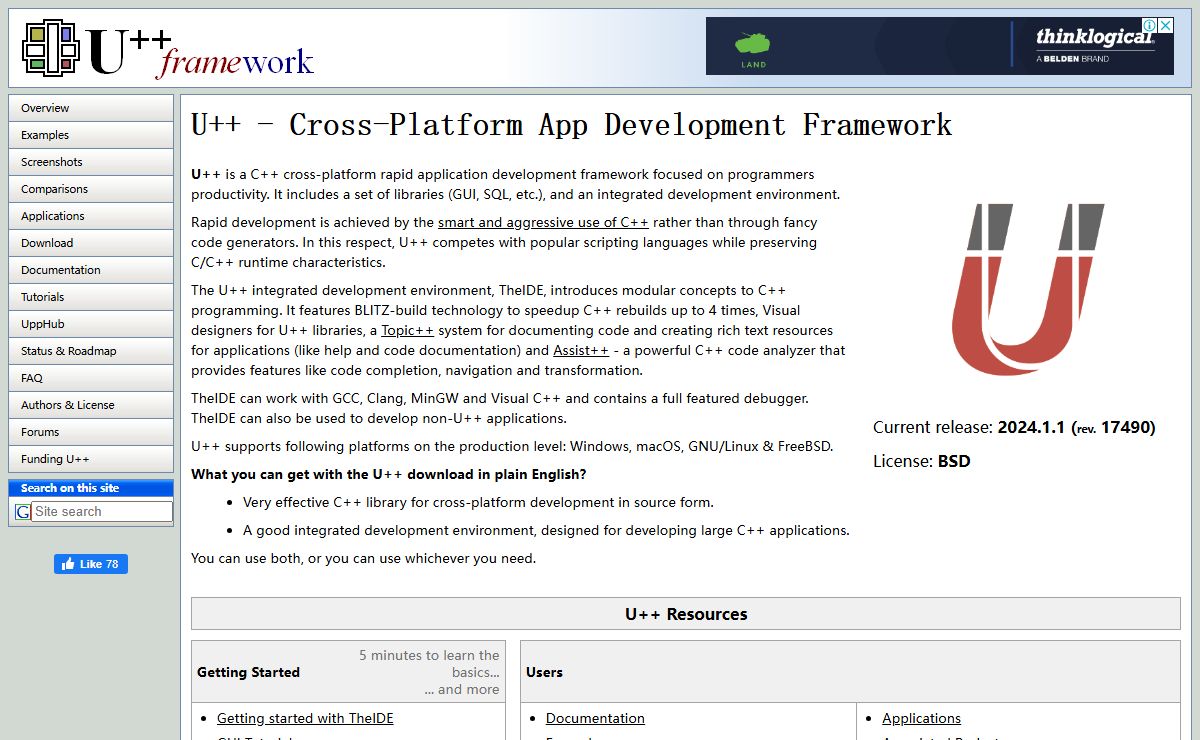Close the ad with the X icon
This screenshot has width=1200, height=740.
[1165, 25]
